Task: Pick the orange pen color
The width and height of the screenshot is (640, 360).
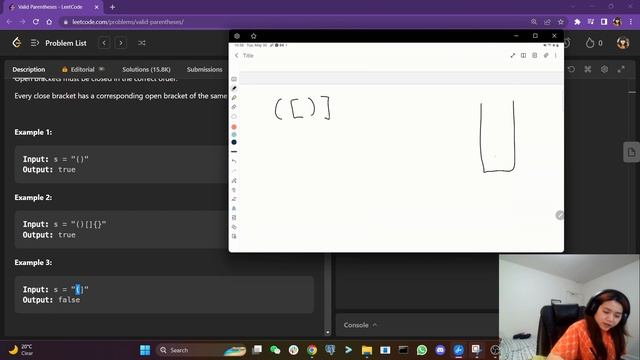Action: [234, 127]
